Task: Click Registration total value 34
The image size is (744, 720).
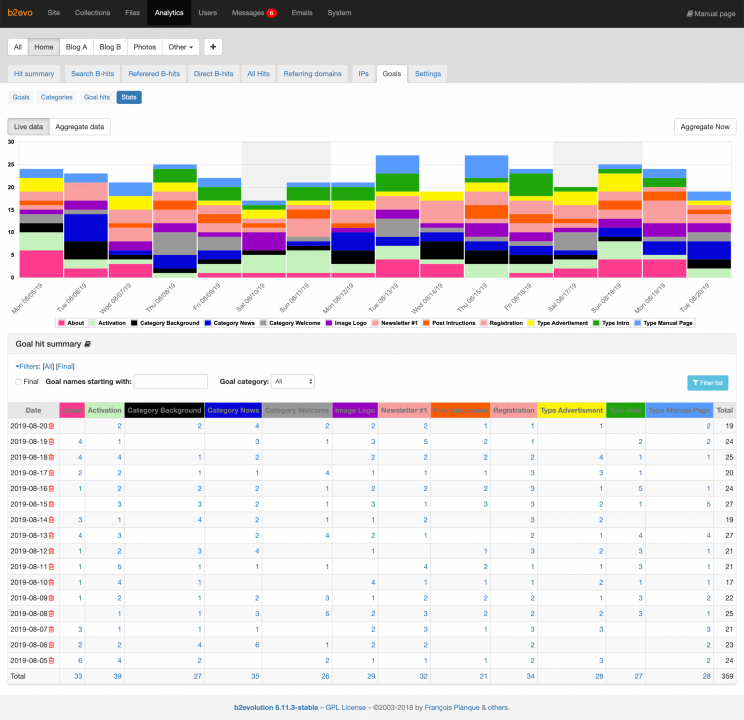Action: pyautogui.click(x=530, y=676)
